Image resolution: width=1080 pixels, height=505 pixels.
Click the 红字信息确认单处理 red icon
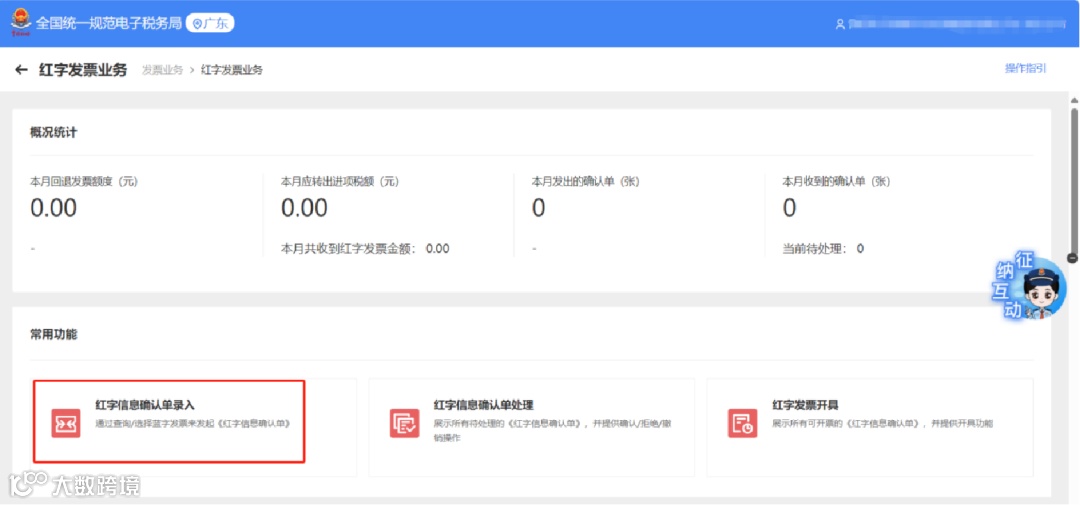pos(404,423)
